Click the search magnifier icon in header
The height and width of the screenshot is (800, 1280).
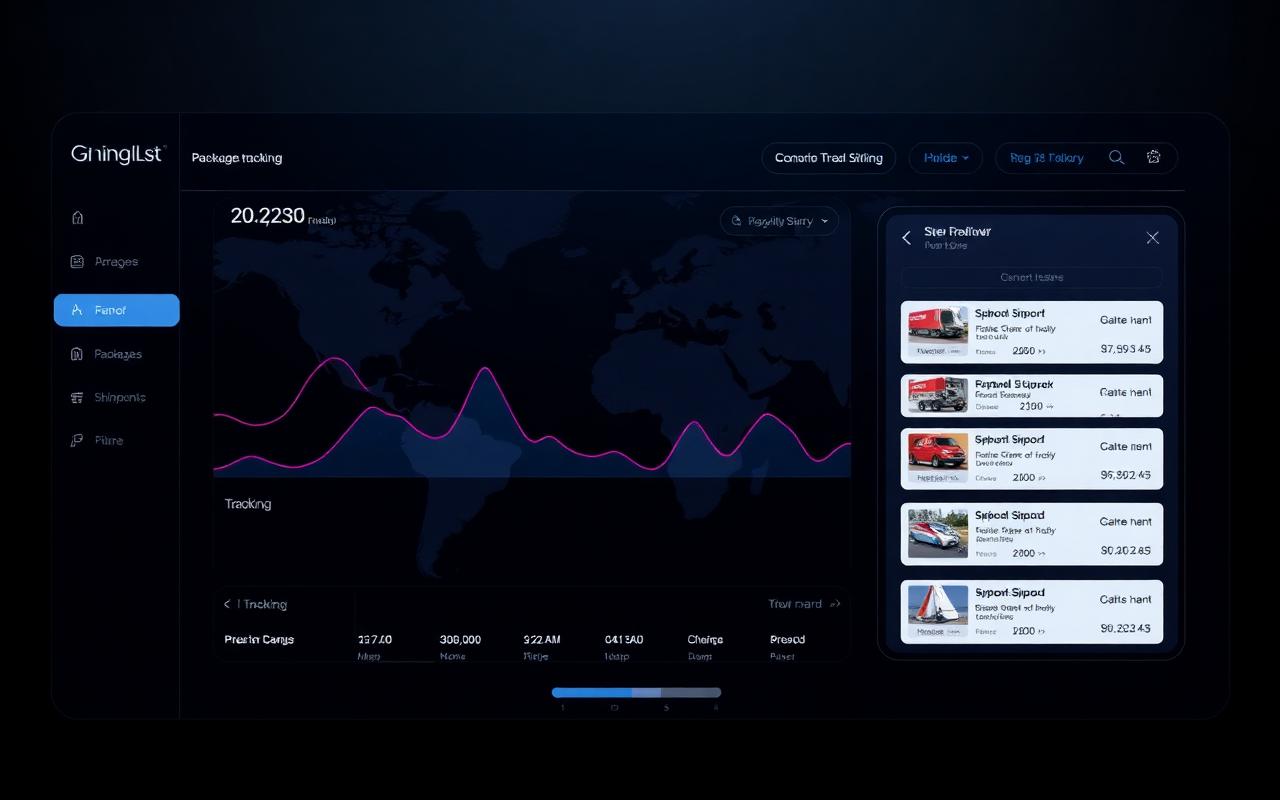(1117, 157)
